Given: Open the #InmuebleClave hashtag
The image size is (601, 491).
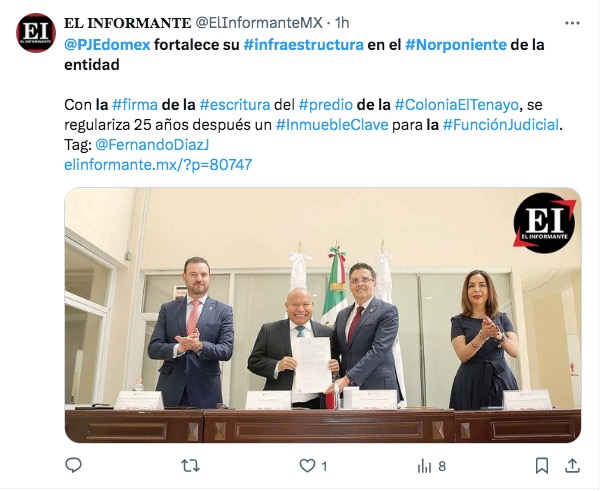Looking at the screenshot, I should pos(332,125).
